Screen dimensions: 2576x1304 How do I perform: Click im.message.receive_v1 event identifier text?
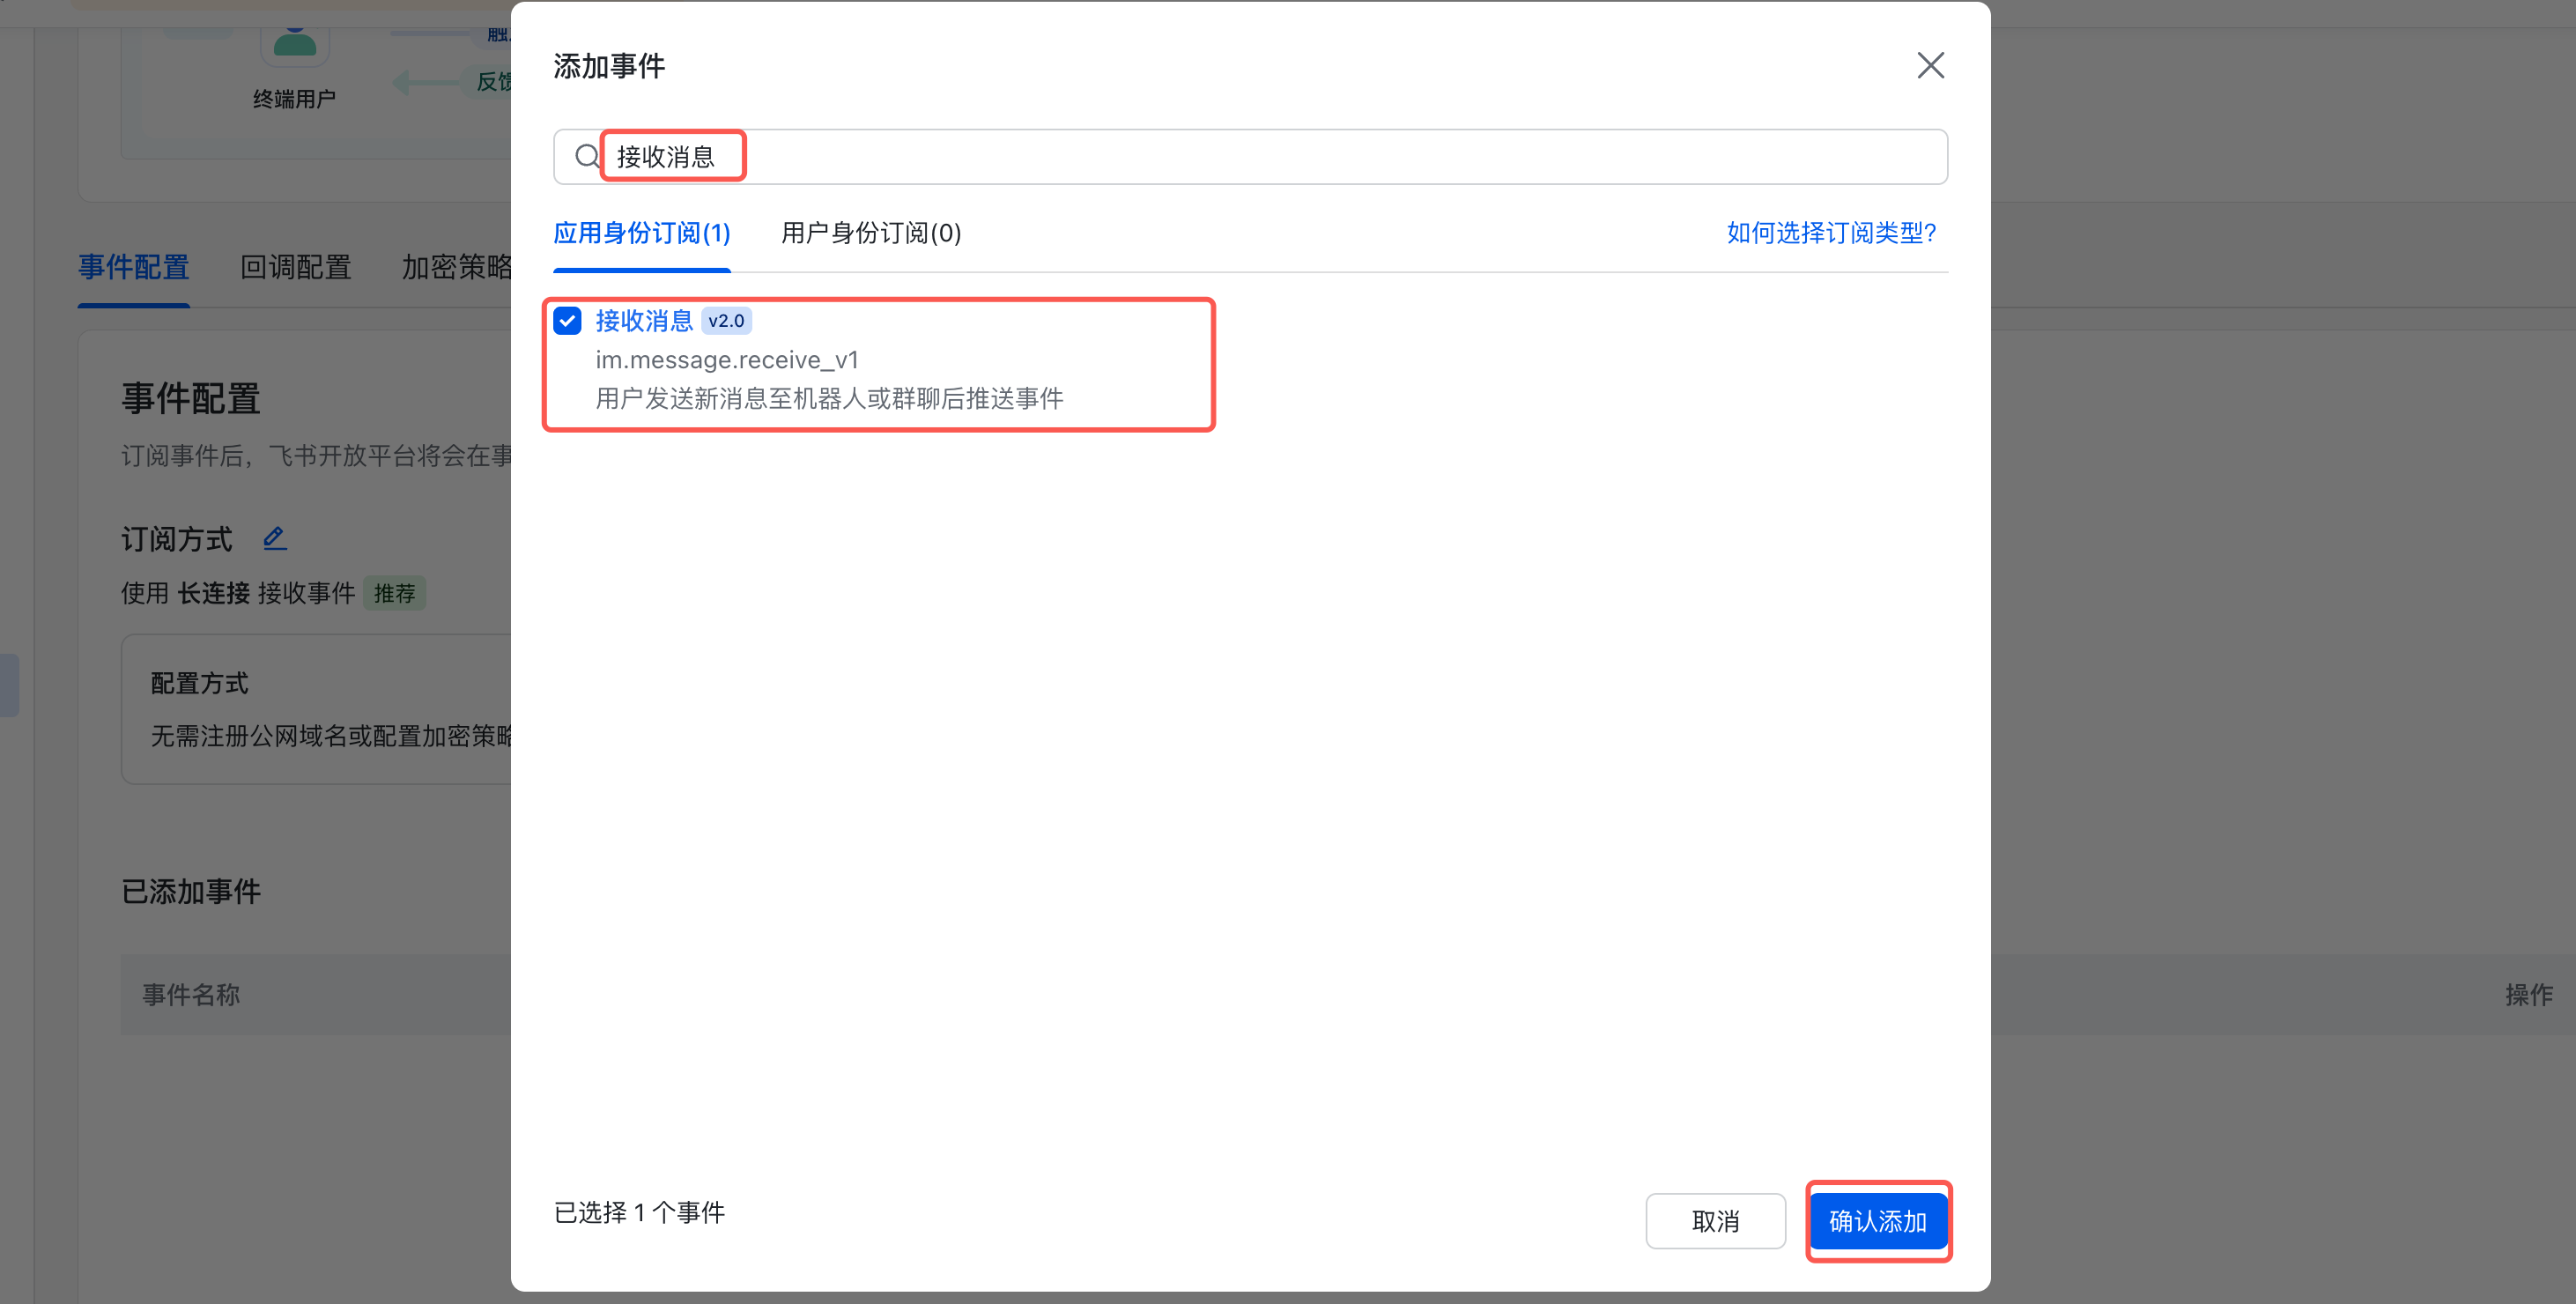tap(726, 360)
